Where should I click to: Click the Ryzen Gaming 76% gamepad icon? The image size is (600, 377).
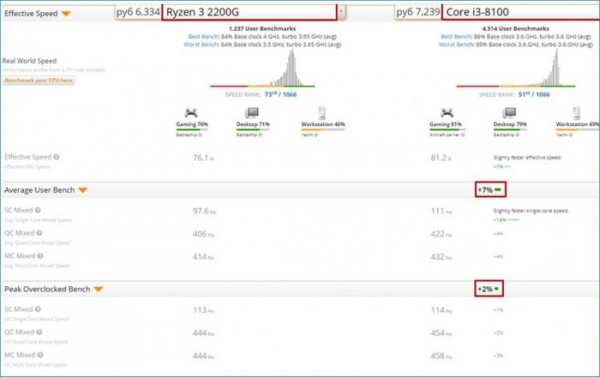(191, 113)
